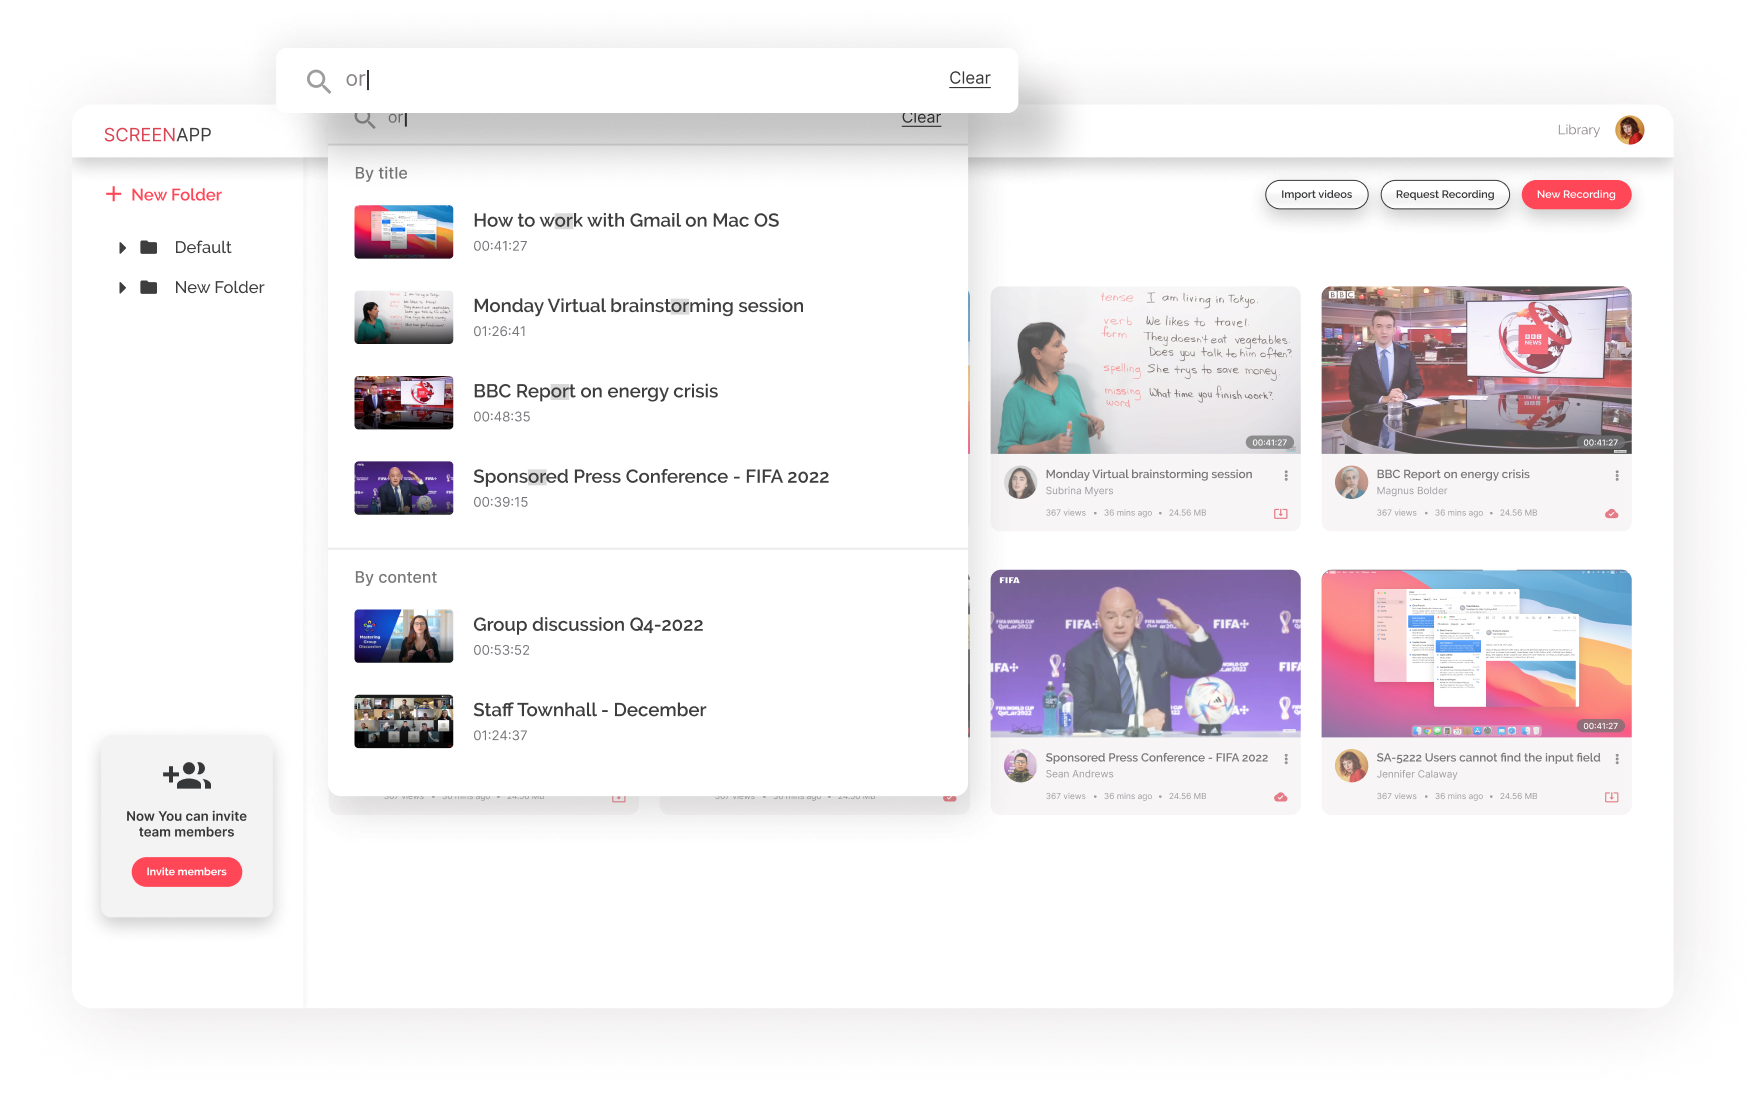Click the card title 'SA-5222 Users cannot find the input field'
The image size is (1762, 1097).
click(x=1488, y=757)
